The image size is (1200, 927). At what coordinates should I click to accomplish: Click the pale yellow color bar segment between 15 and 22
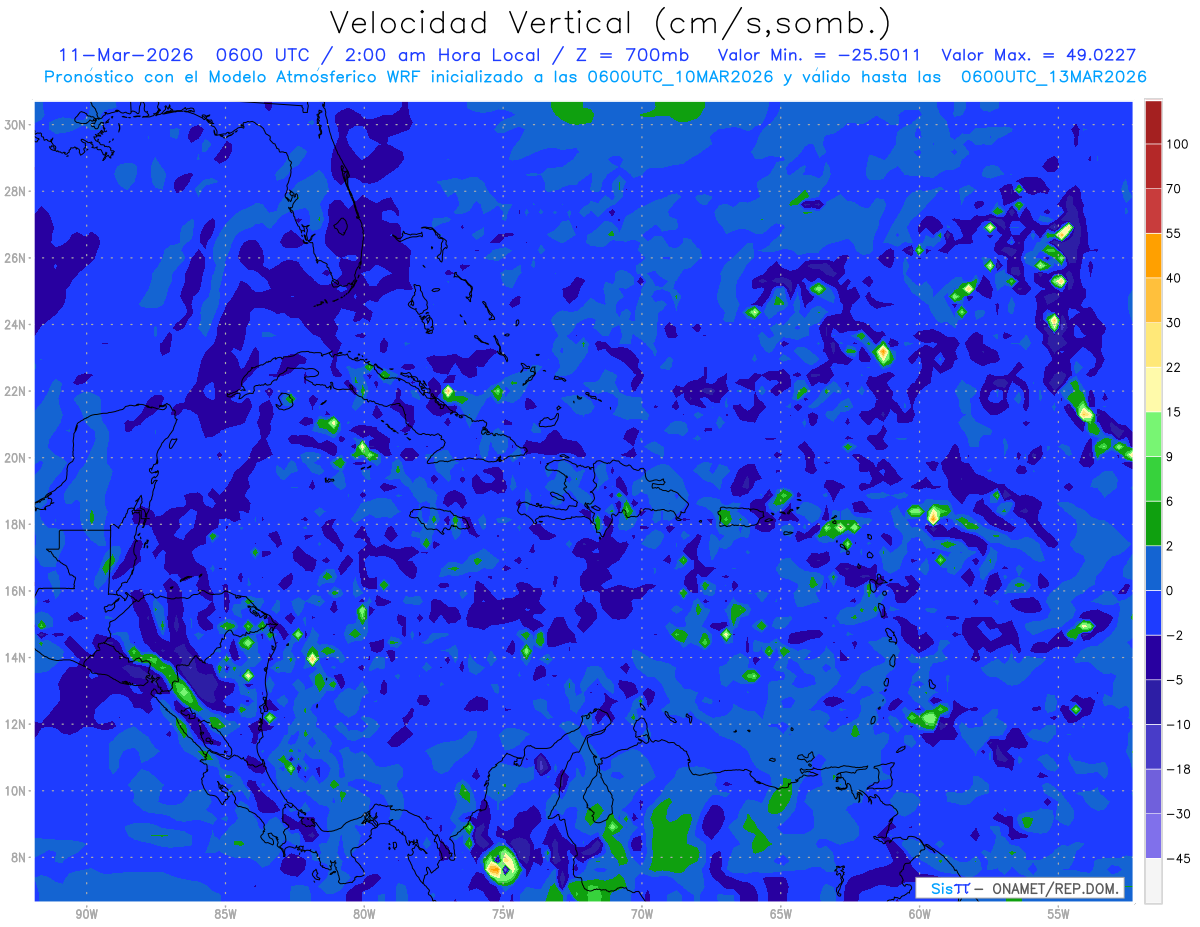coord(1153,390)
